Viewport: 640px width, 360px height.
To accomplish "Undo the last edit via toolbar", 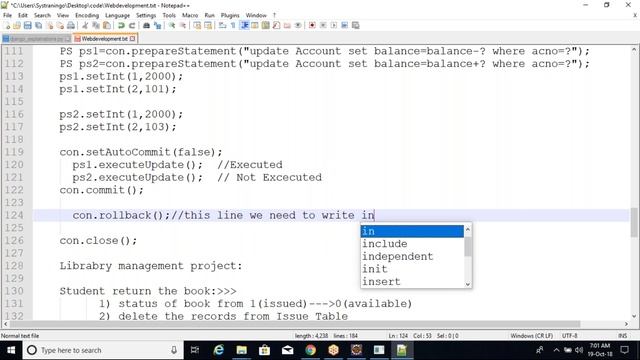I will [121, 25].
